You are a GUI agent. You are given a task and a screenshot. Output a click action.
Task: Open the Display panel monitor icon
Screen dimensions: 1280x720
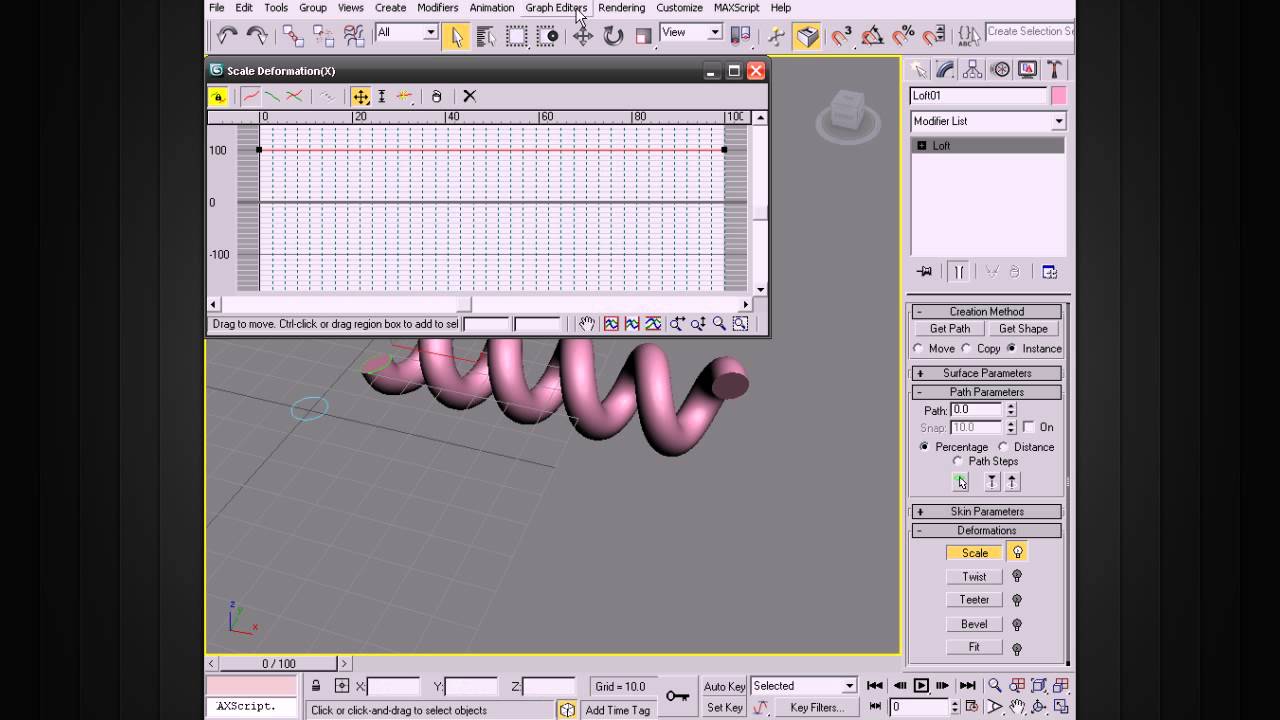click(1027, 69)
